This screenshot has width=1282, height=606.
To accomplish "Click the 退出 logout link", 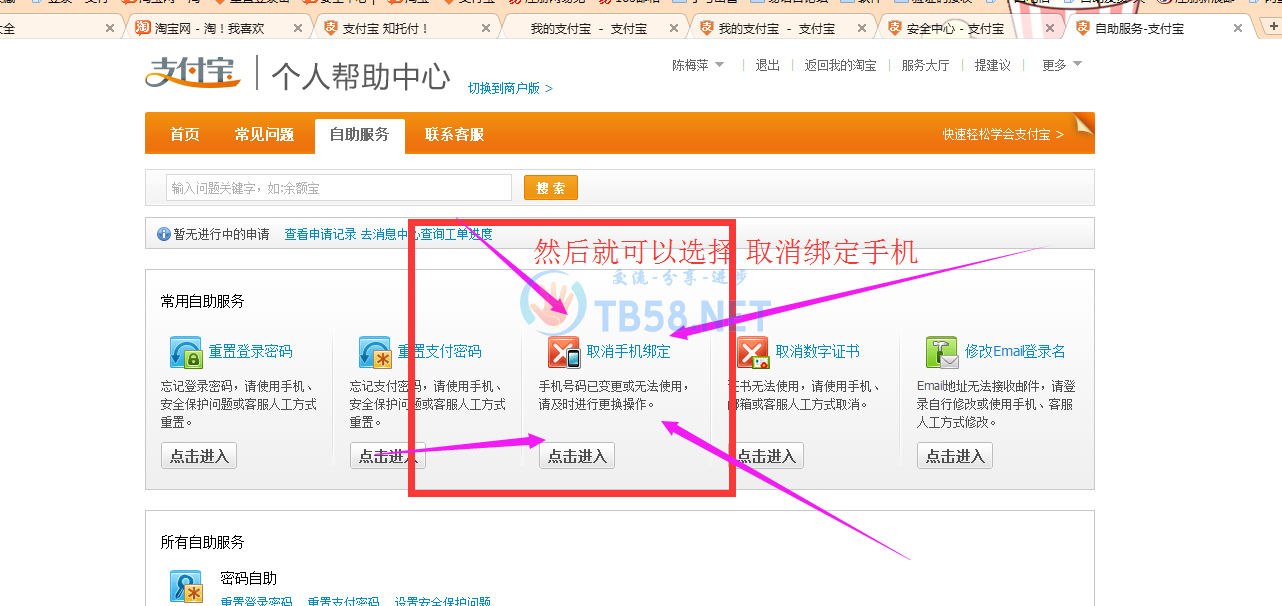I will (768, 65).
